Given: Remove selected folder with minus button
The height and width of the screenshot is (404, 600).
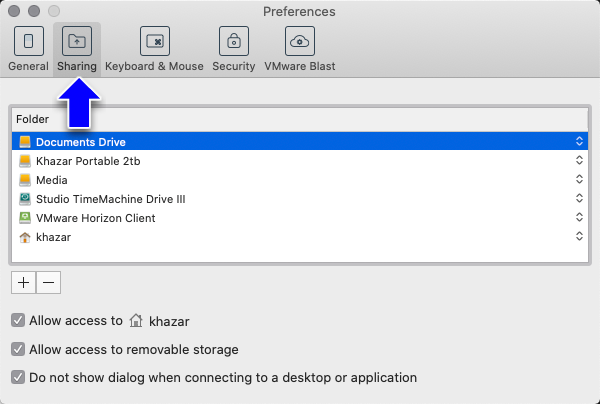Looking at the screenshot, I should point(49,283).
